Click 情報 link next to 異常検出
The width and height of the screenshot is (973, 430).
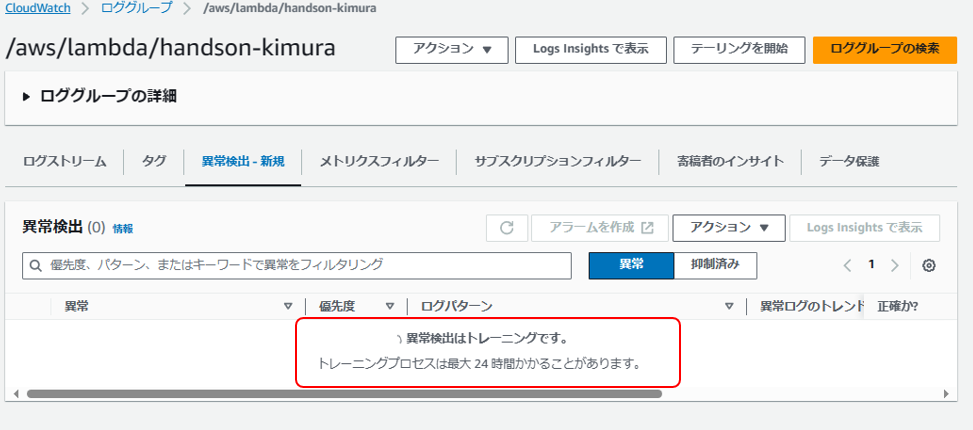click(x=123, y=229)
